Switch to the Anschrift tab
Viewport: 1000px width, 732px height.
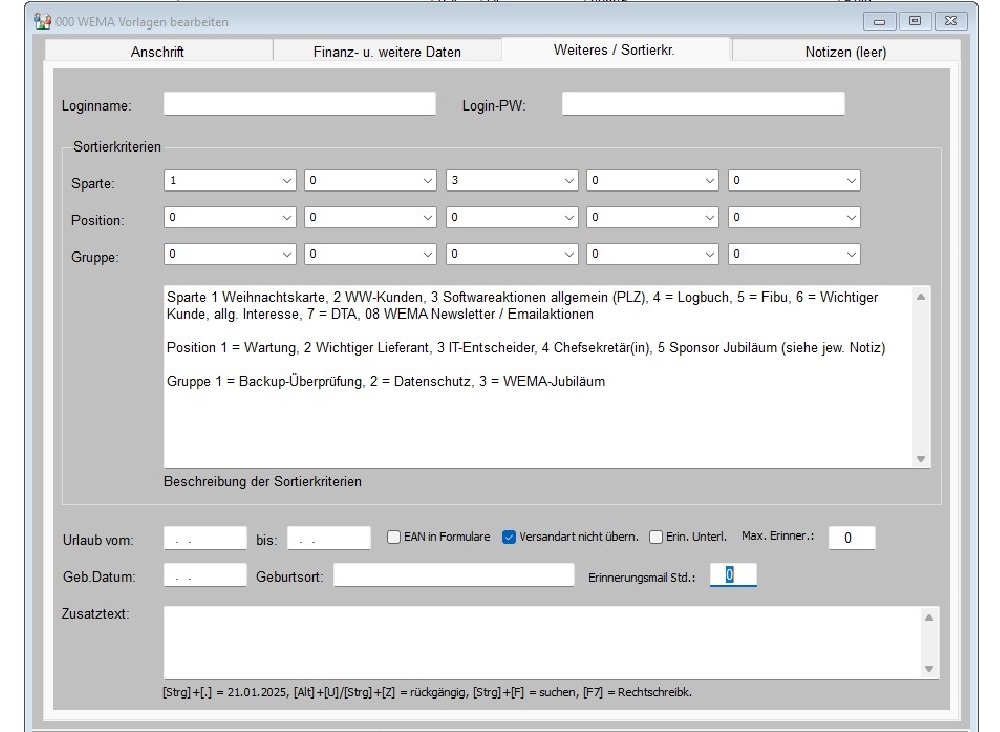[158, 52]
